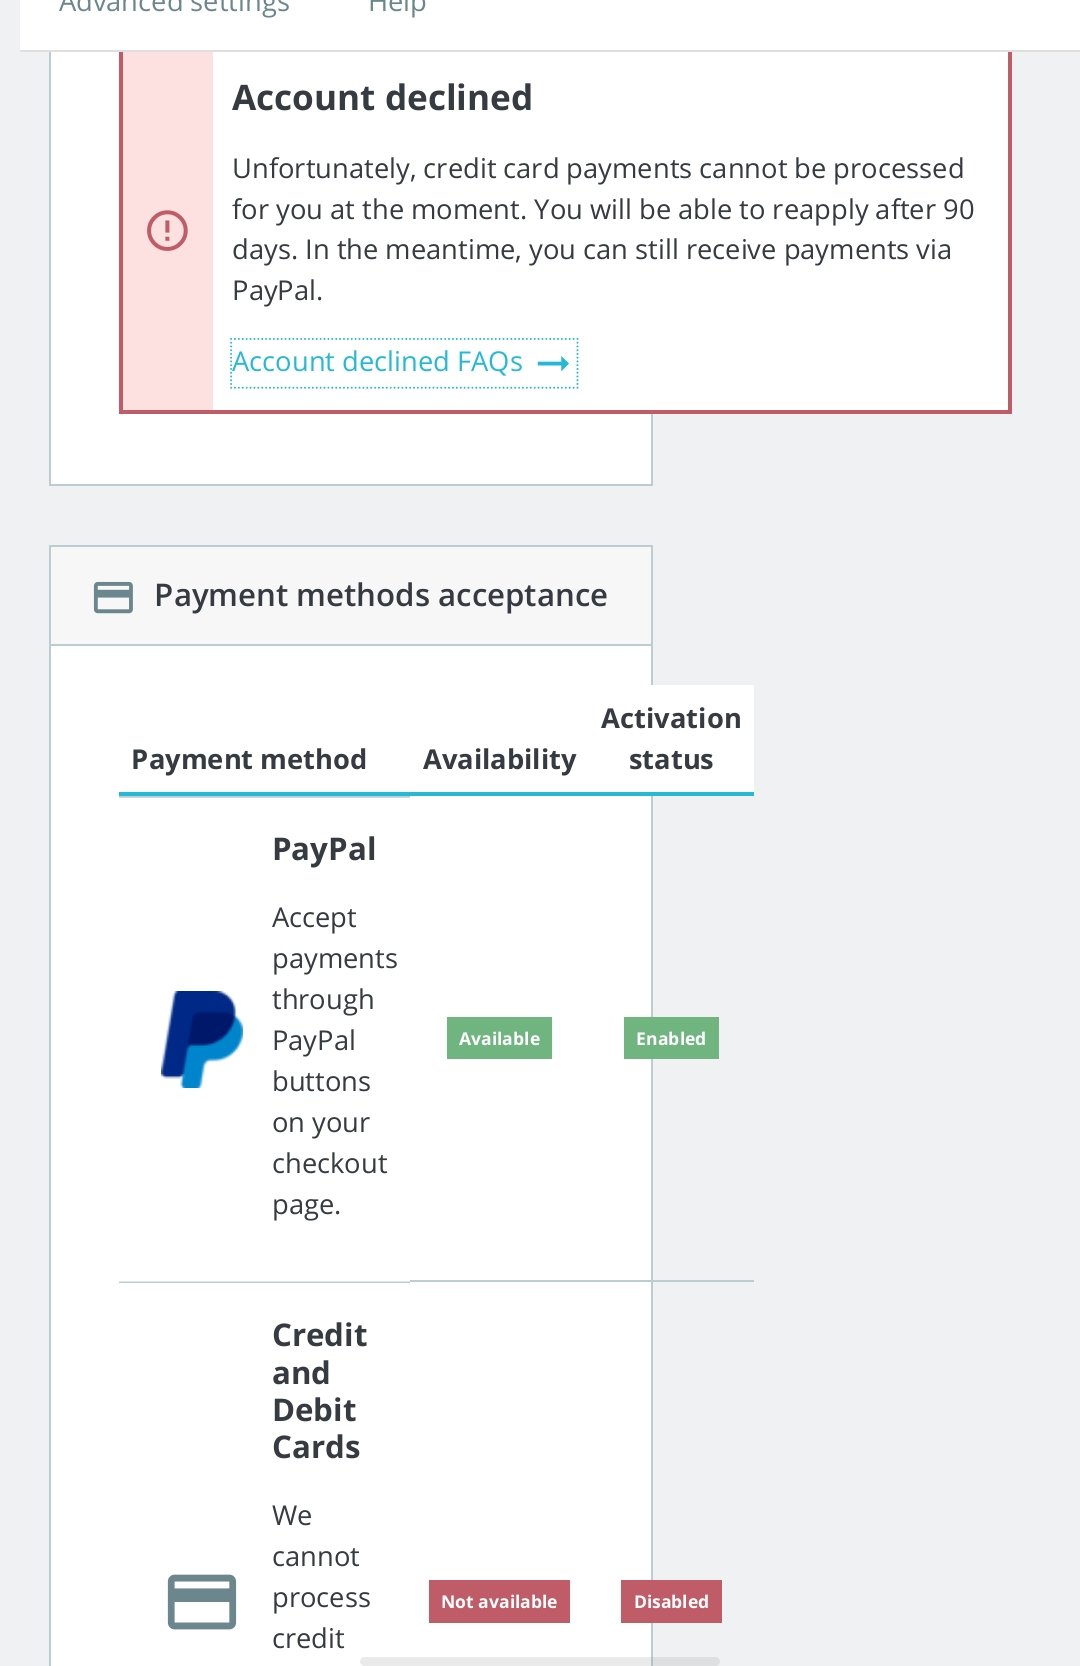The image size is (1080, 1666).
Task: Click the PayPal payment method title
Action: pyautogui.click(x=324, y=849)
